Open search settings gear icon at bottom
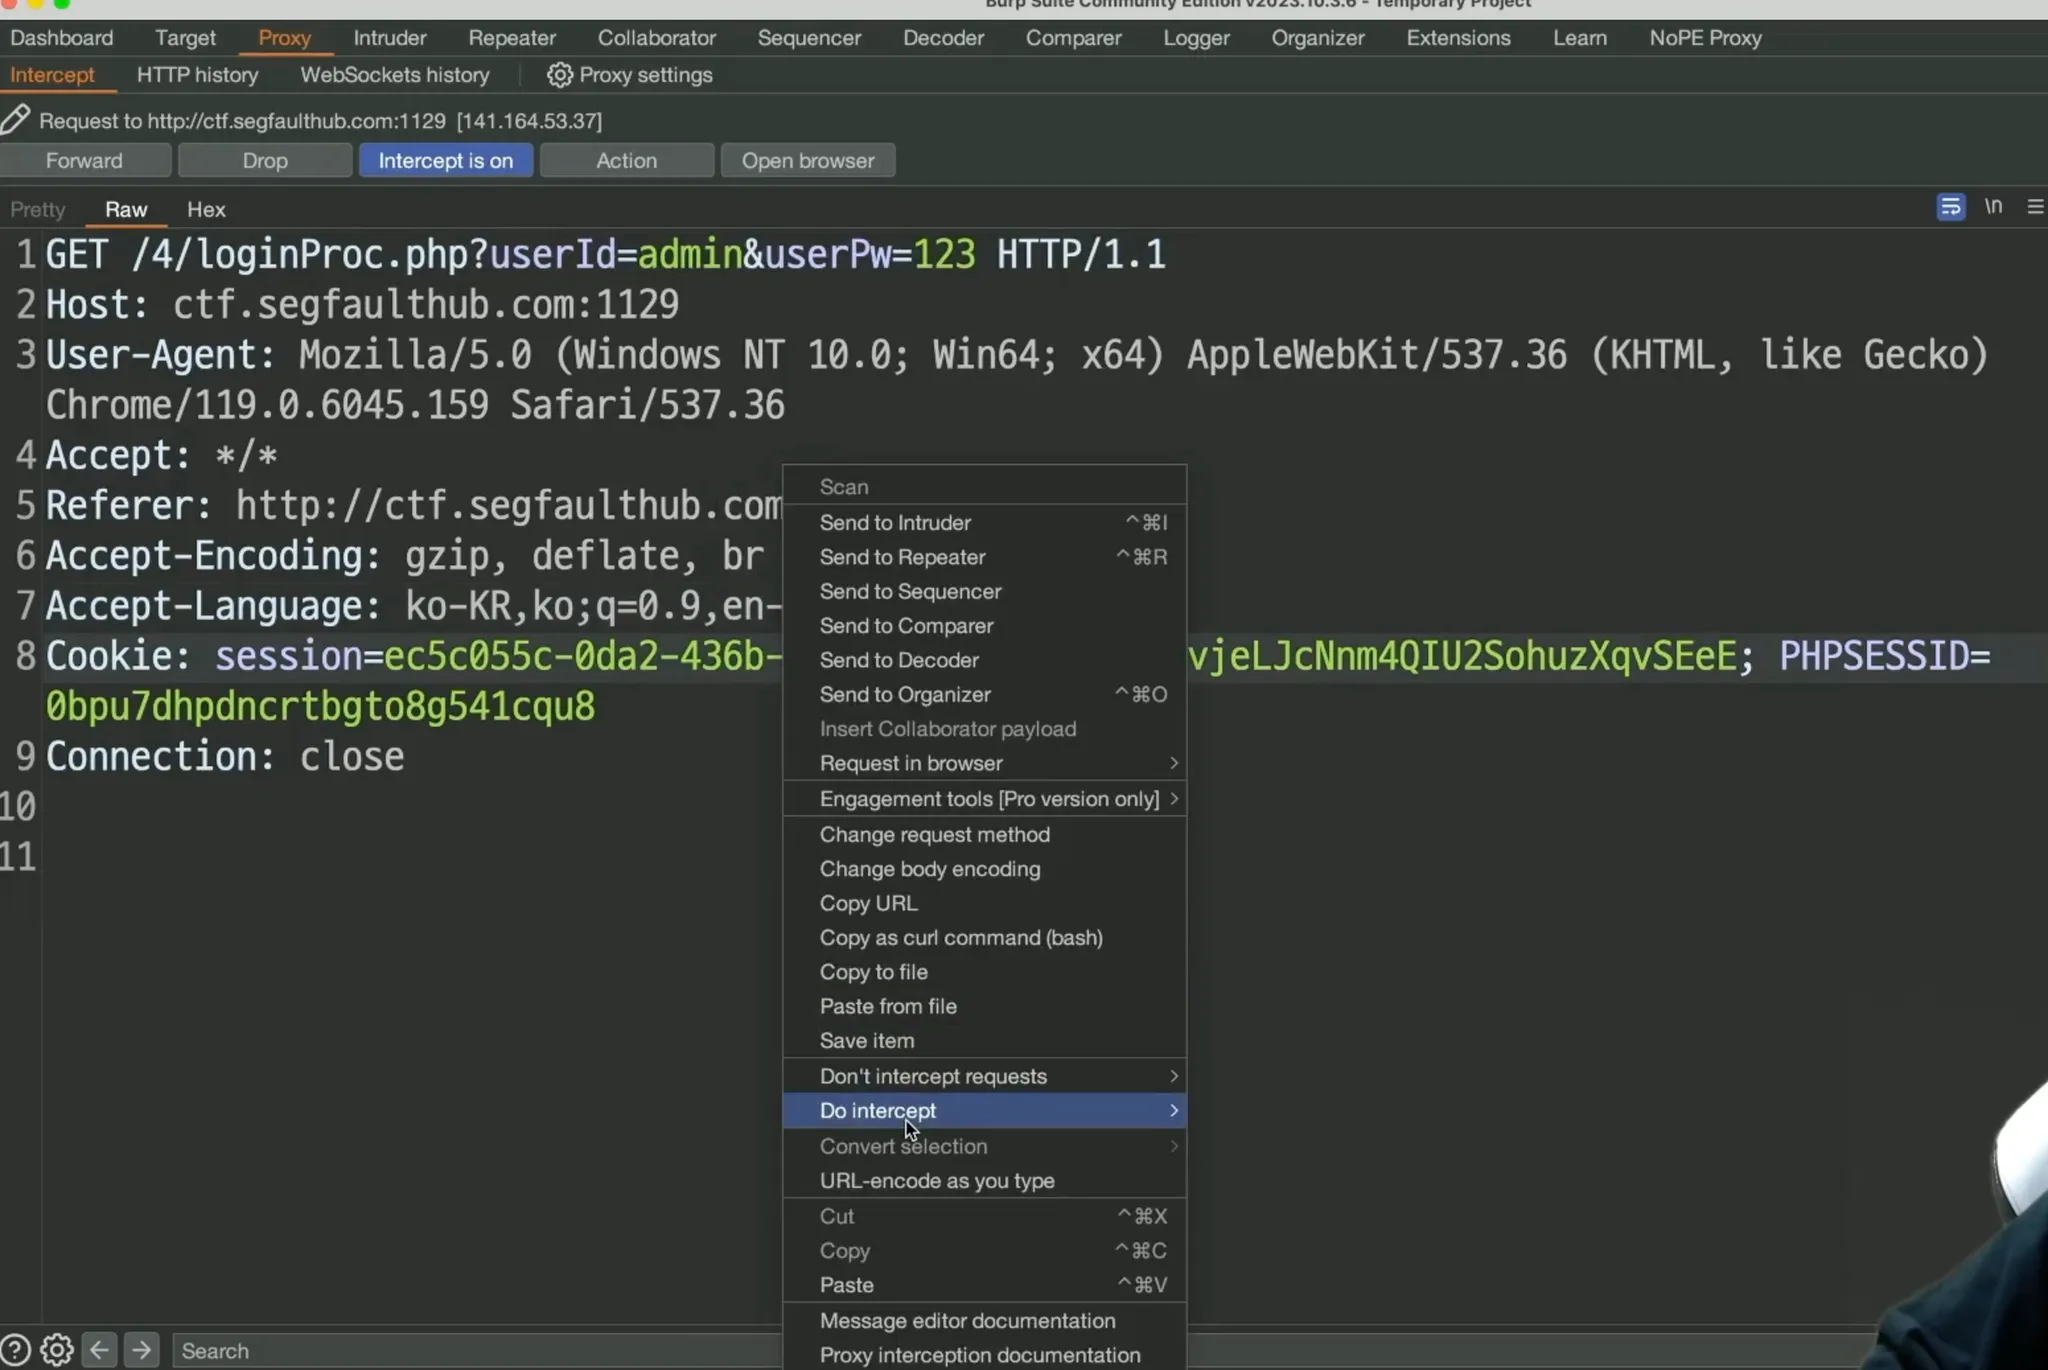2048x1370 pixels. [x=57, y=1350]
